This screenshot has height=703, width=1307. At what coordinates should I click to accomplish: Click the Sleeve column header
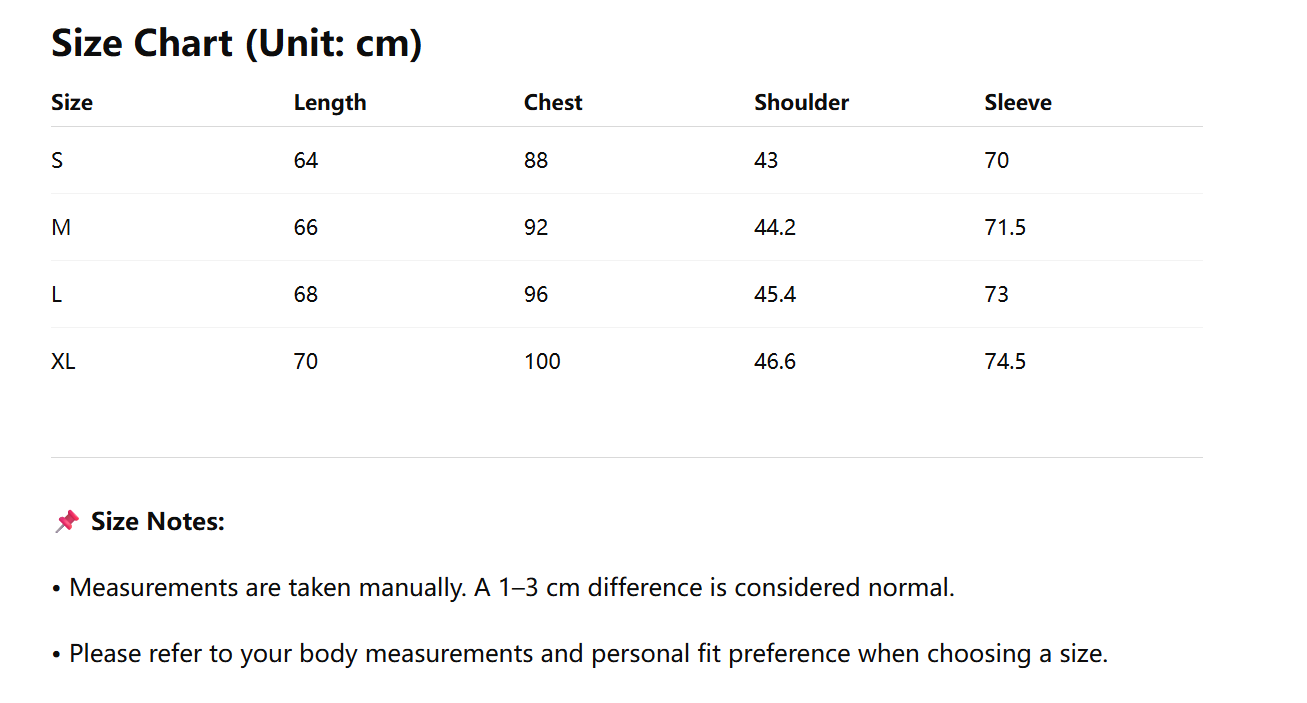1018,102
